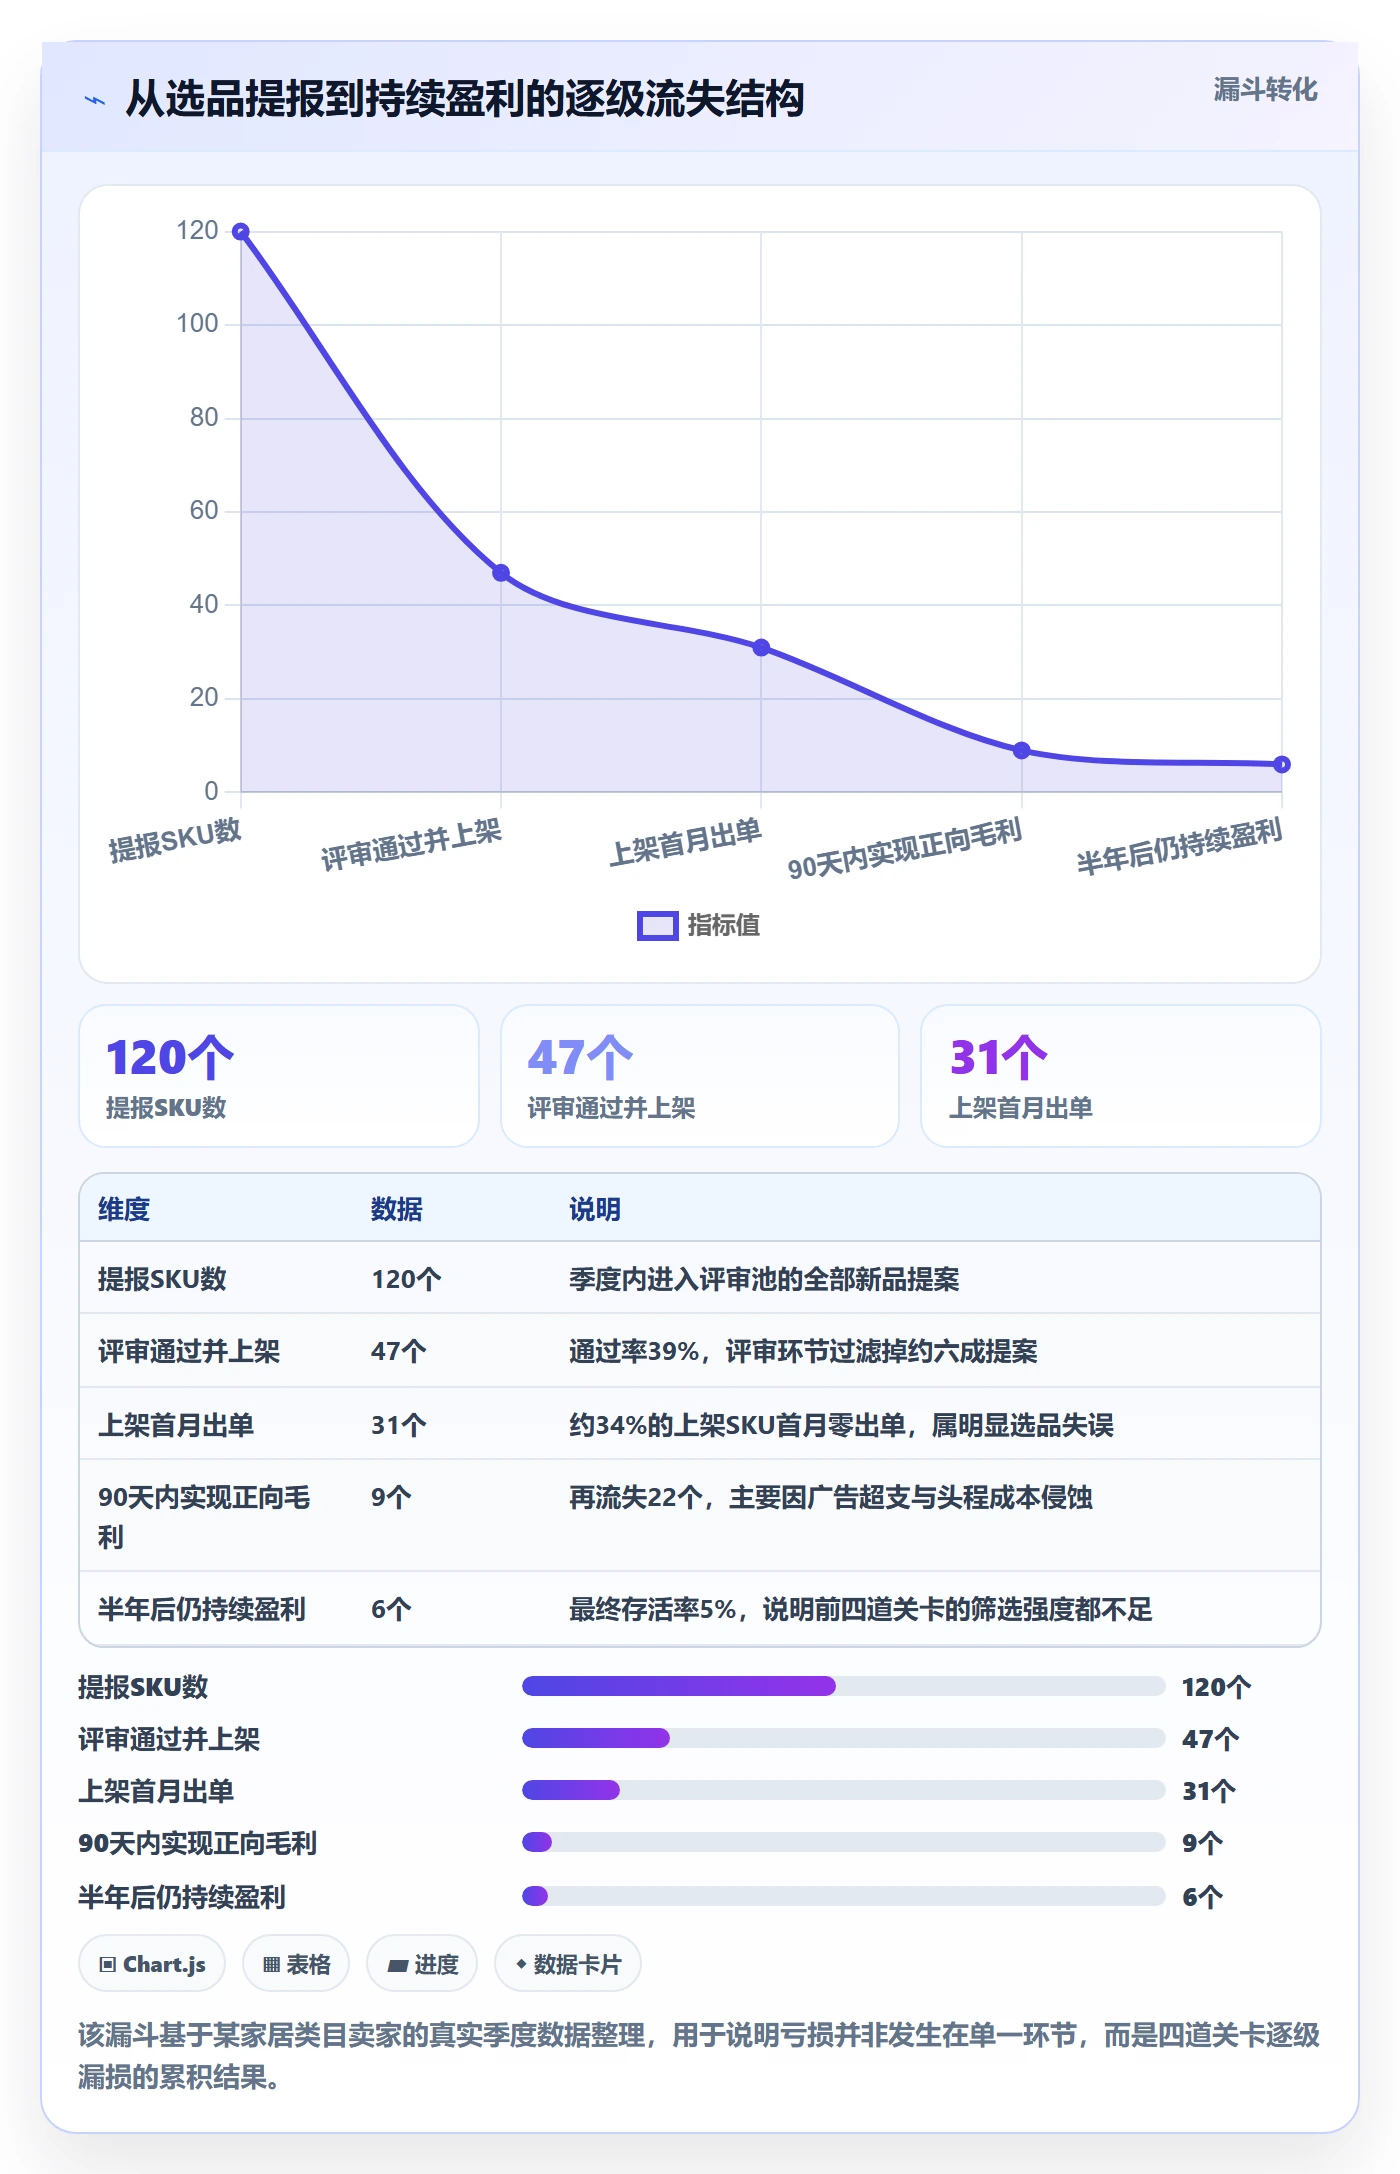This screenshot has height=2174, width=1400.
Task: Click the chart data point above 评审通过并上架
Action: click(501, 573)
